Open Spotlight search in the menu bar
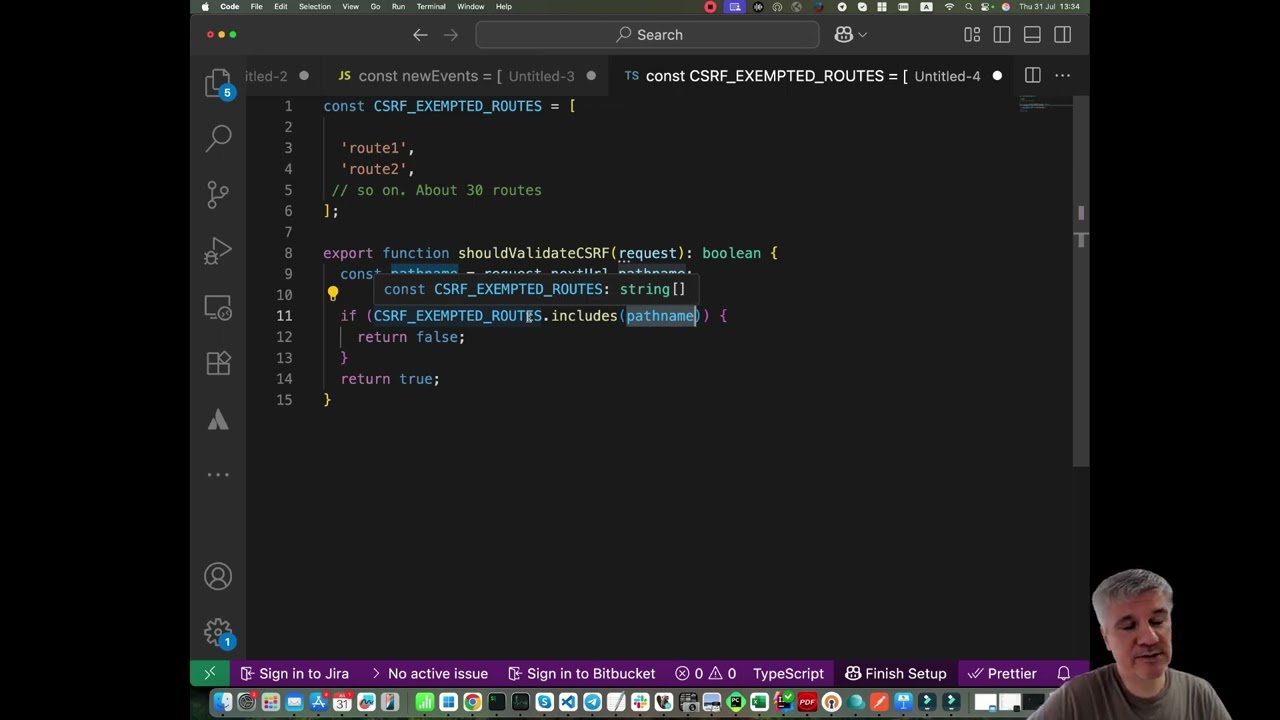This screenshot has height=720, width=1280. (x=969, y=7)
